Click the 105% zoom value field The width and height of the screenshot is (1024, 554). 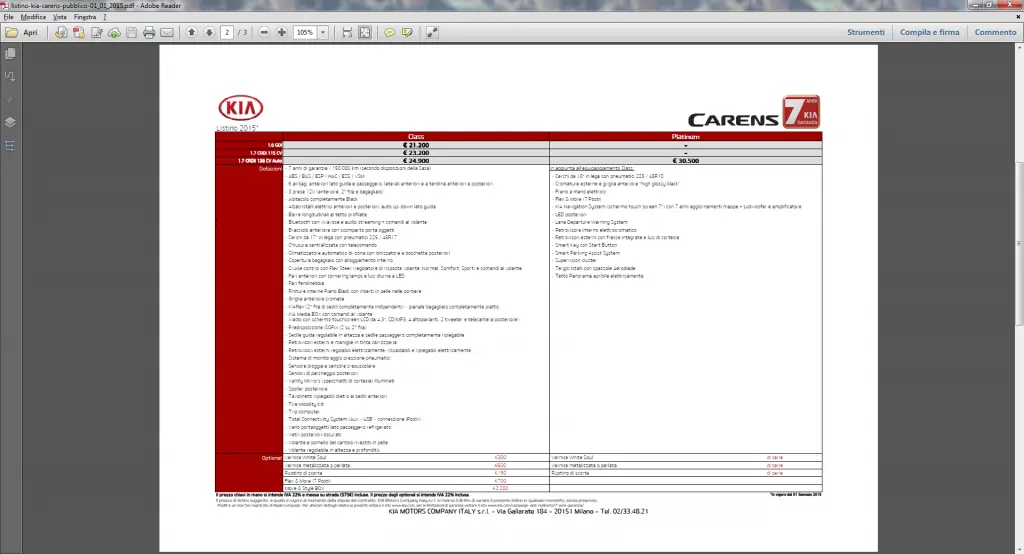(305, 32)
